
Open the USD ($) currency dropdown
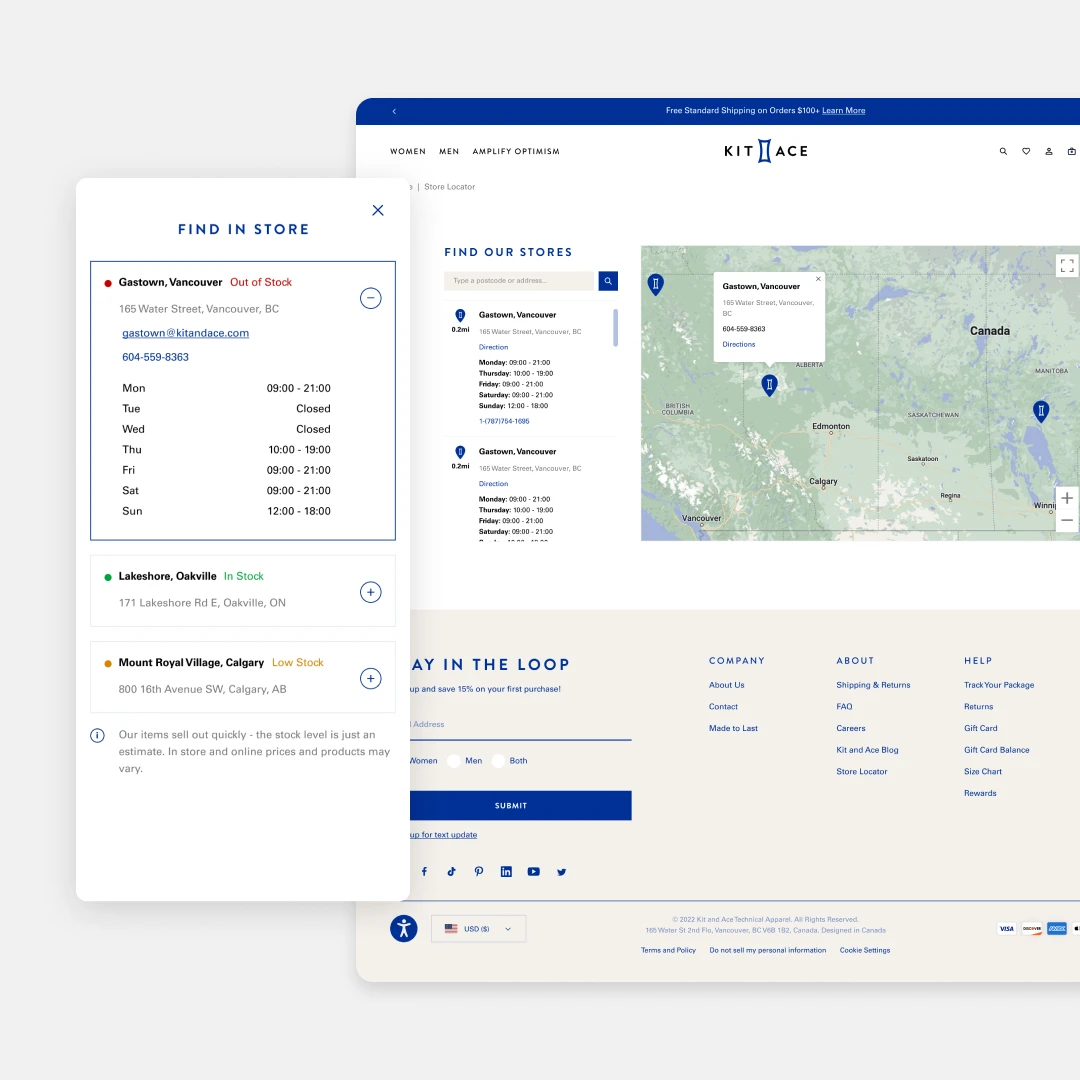click(479, 928)
